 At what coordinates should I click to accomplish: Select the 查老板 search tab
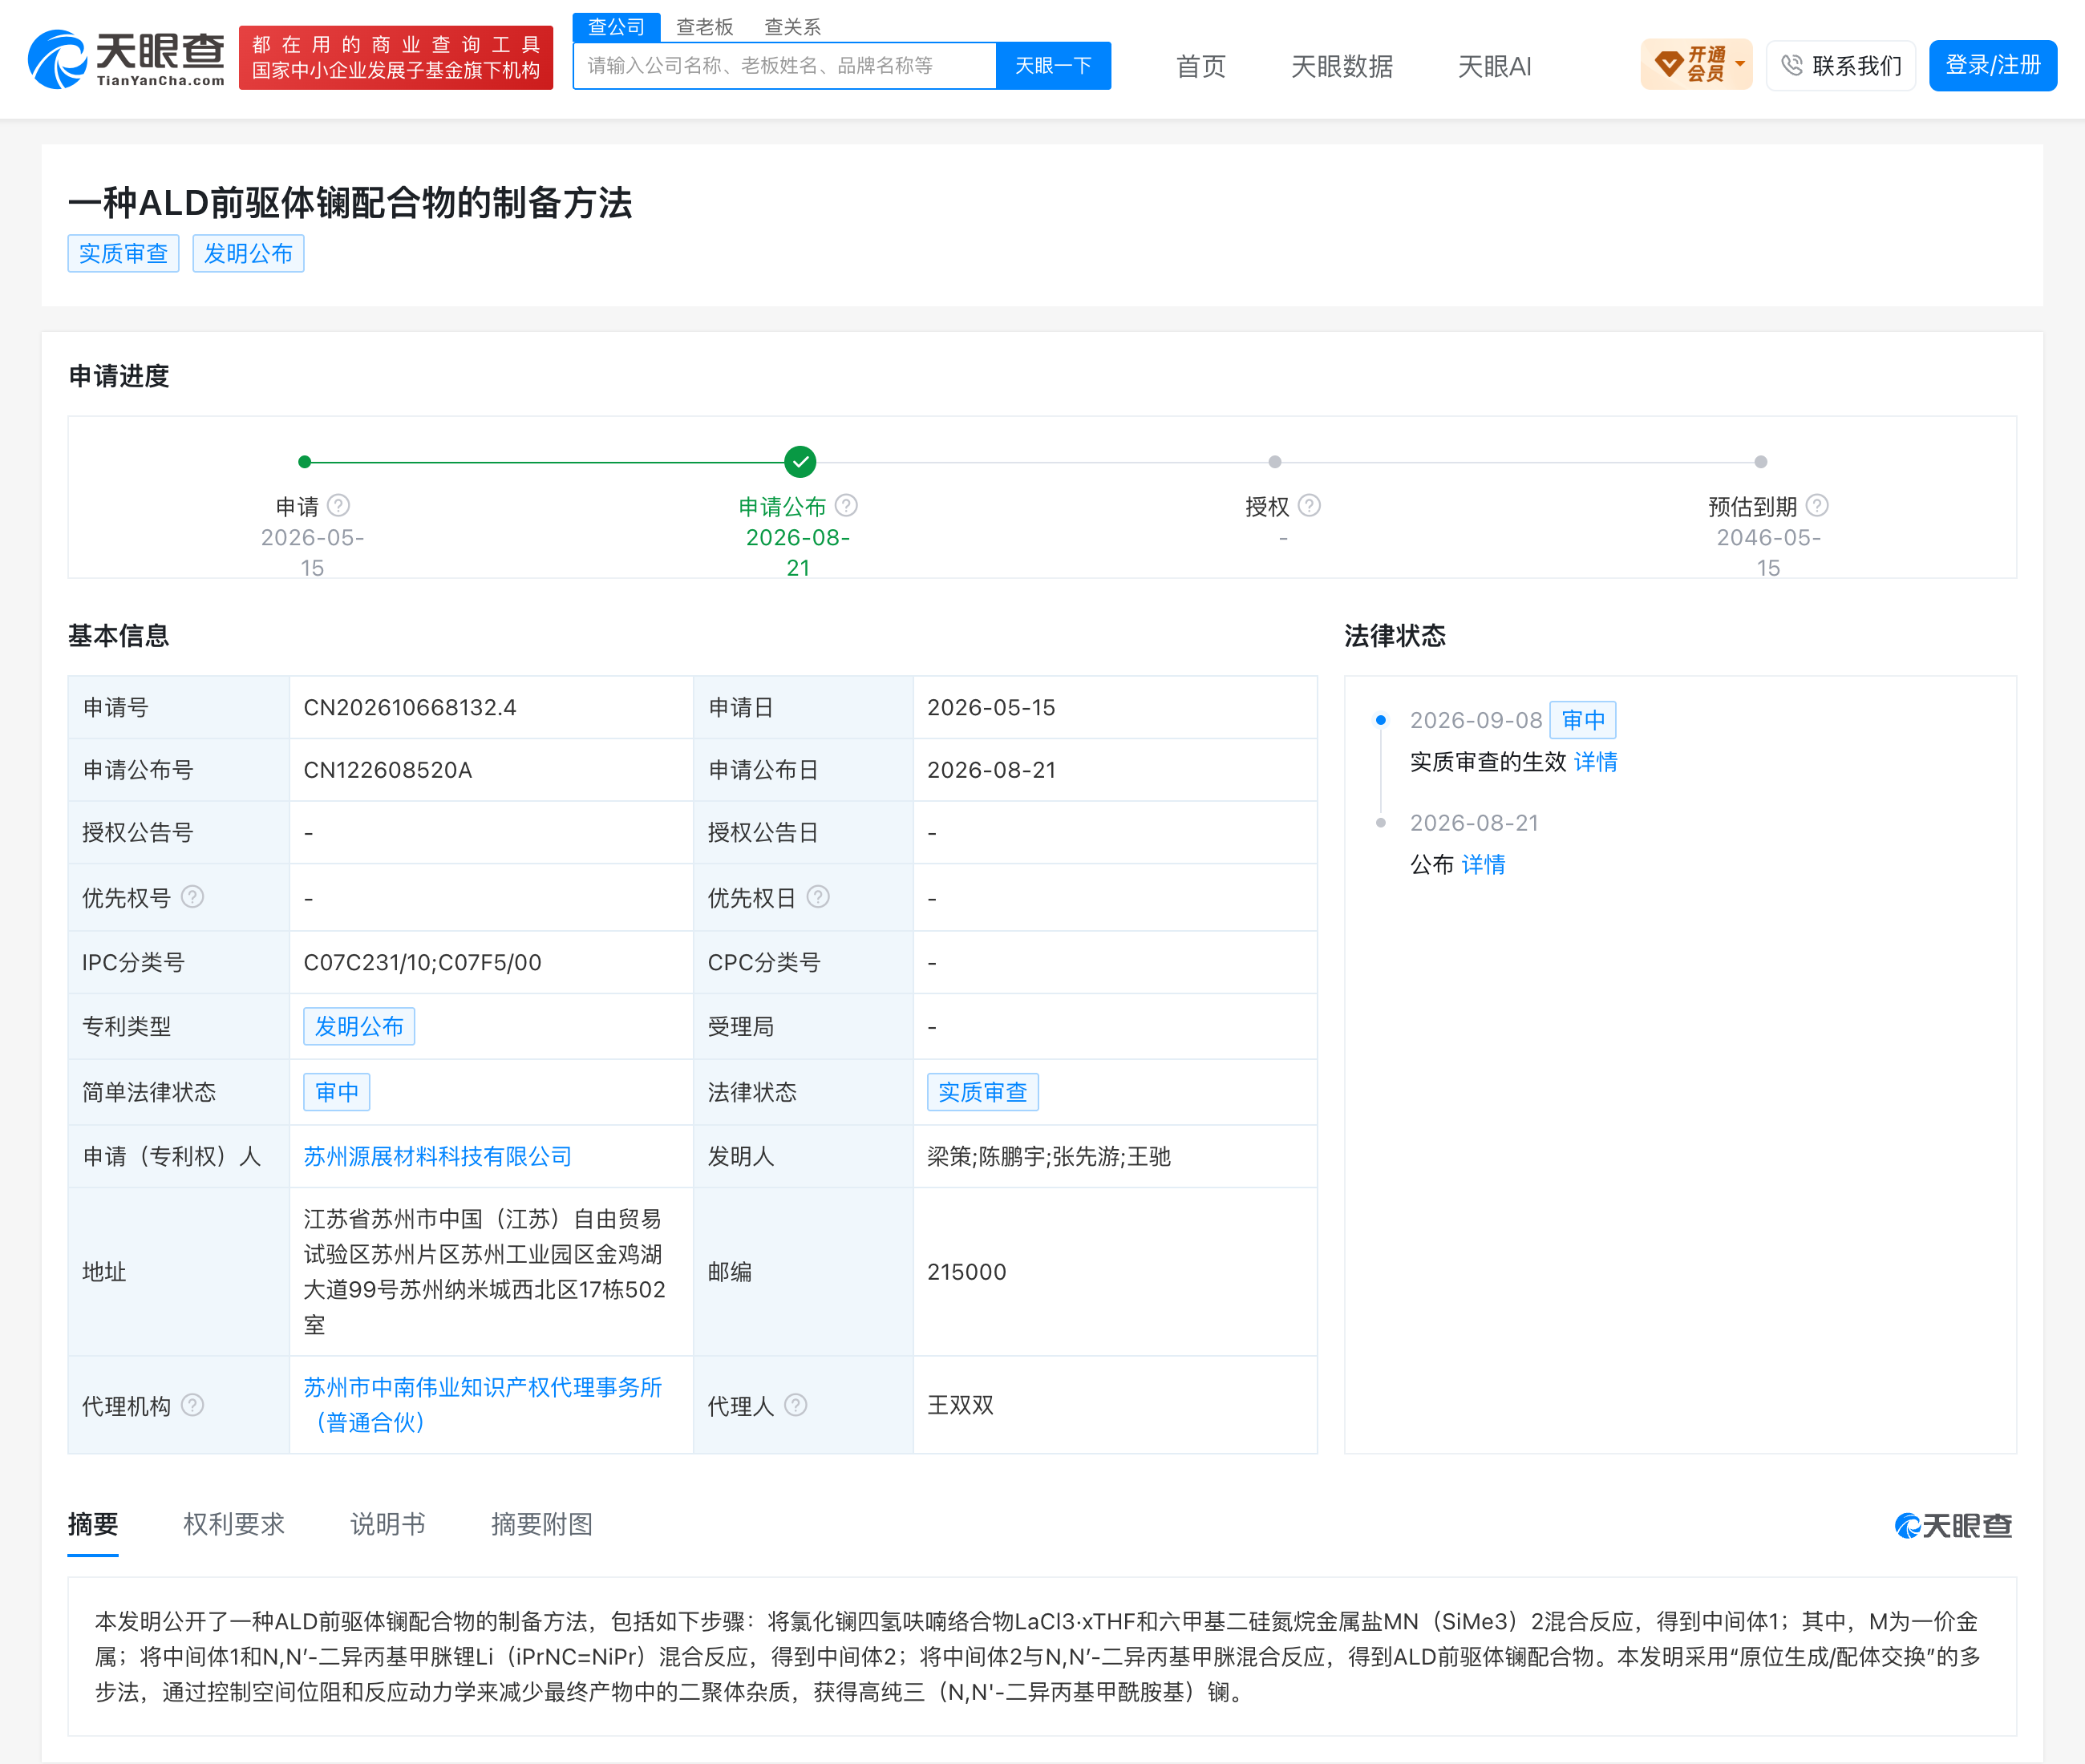[x=704, y=27]
